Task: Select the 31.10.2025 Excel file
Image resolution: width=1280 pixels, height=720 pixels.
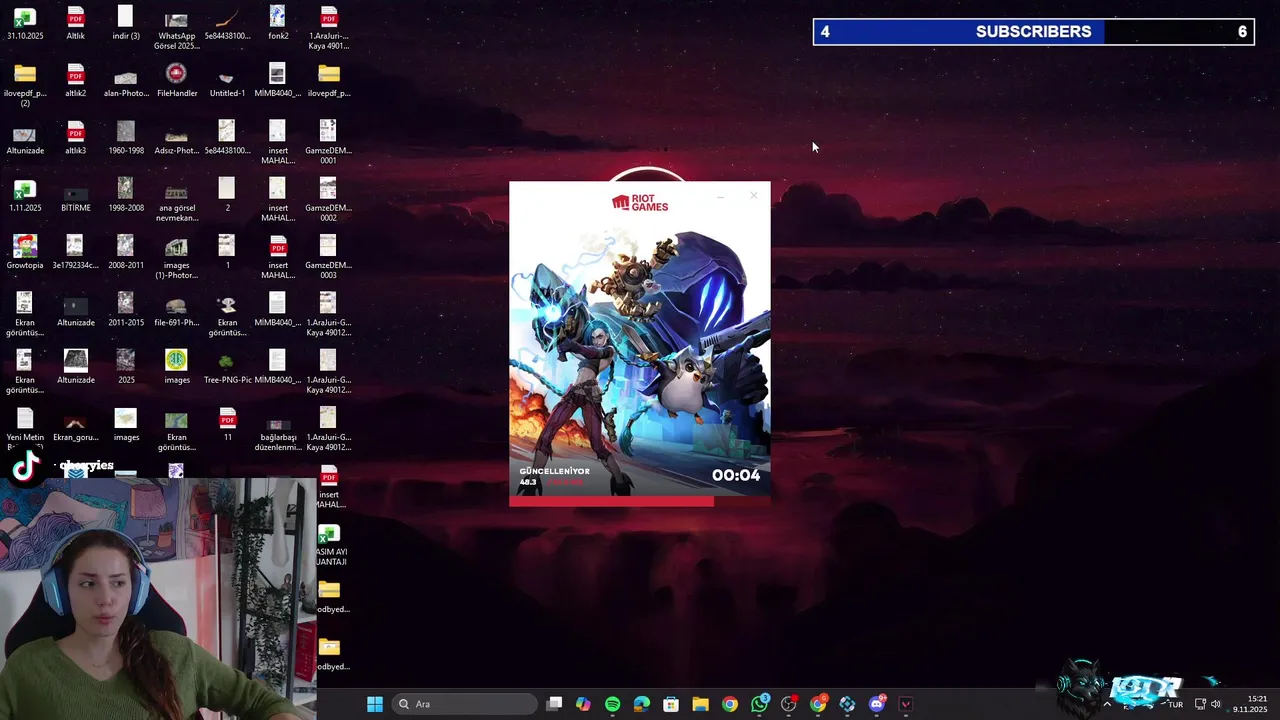Action: click(25, 24)
